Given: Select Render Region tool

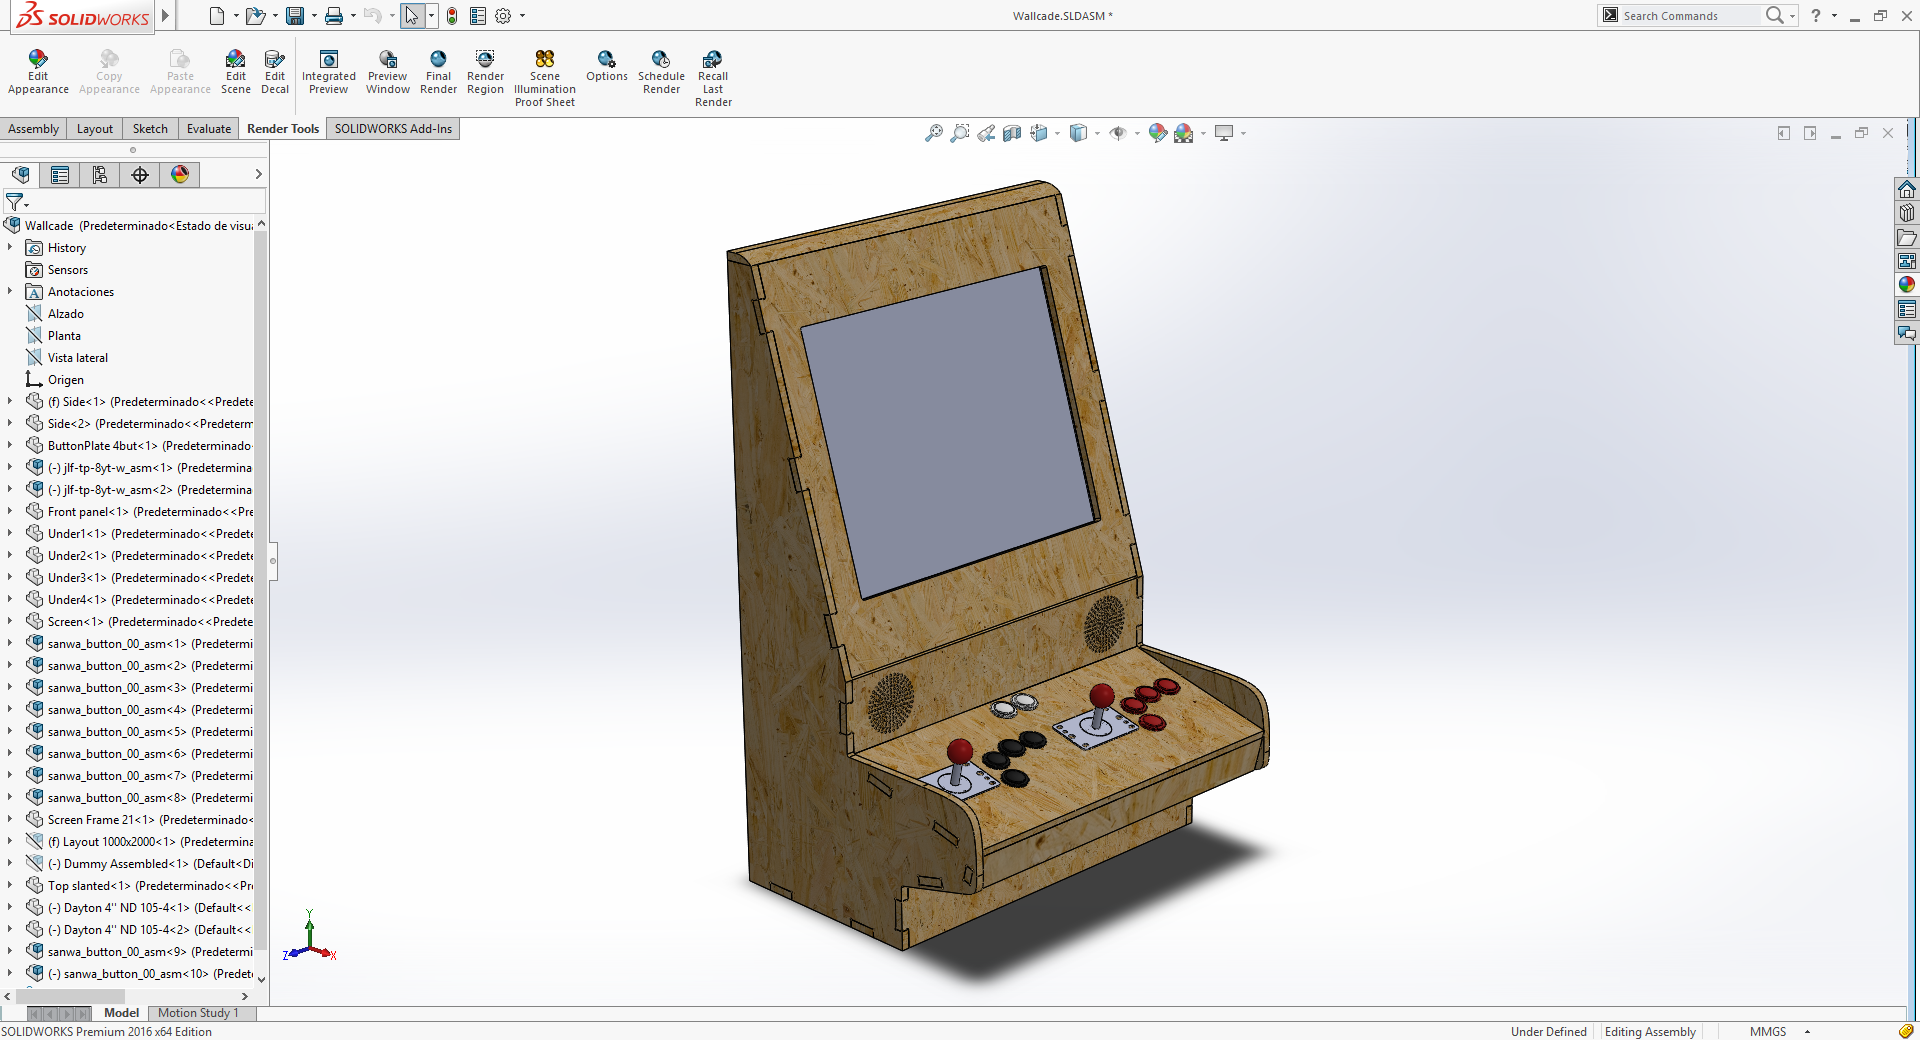Looking at the screenshot, I should coord(485,72).
